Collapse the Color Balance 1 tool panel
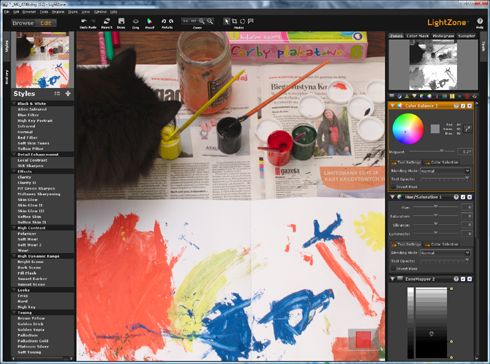The width and height of the screenshot is (490, 364). (393, 106)
